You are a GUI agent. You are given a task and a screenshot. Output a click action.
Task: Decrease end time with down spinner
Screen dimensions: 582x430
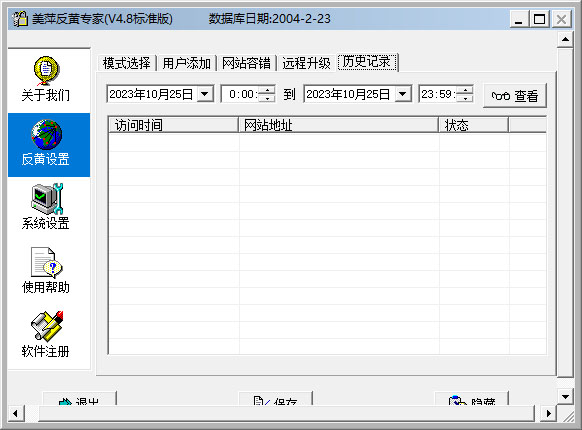click(465, 98)
